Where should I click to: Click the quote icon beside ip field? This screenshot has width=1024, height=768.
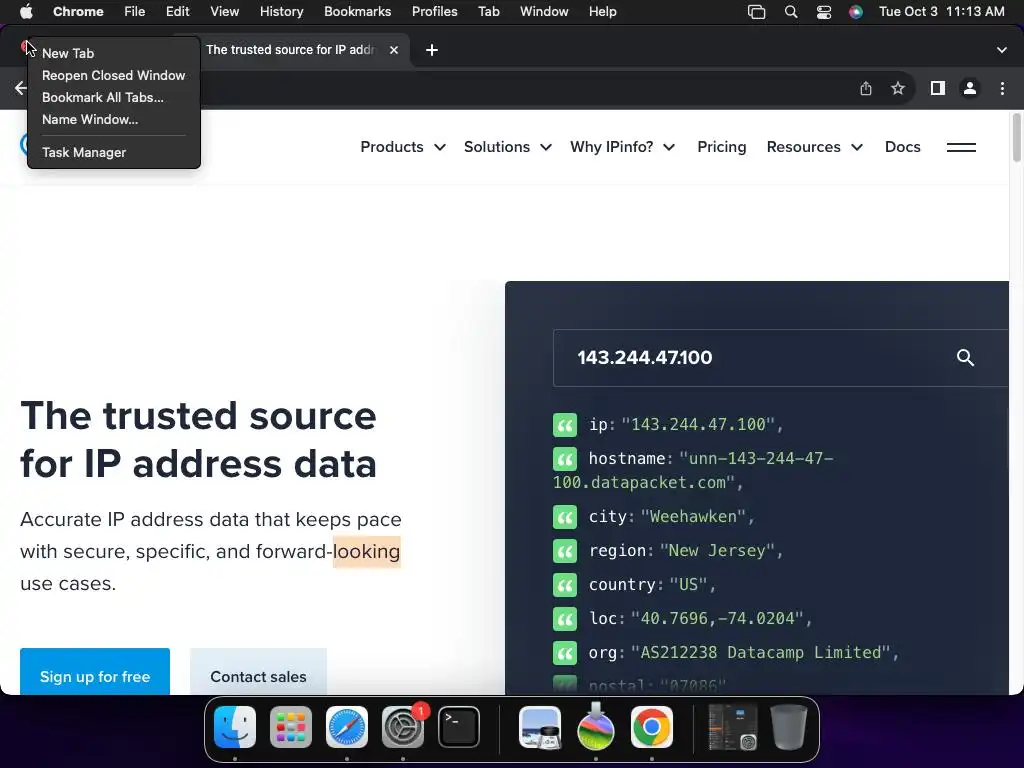(x=565, y=425)
